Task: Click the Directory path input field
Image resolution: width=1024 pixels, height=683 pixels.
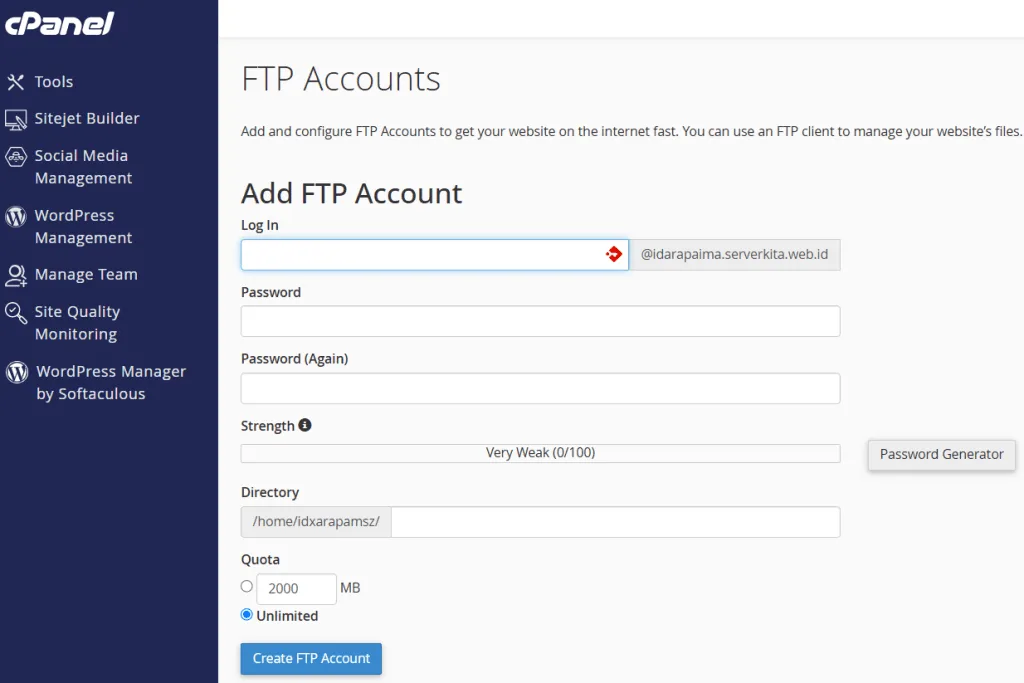Action: (615, 522)
